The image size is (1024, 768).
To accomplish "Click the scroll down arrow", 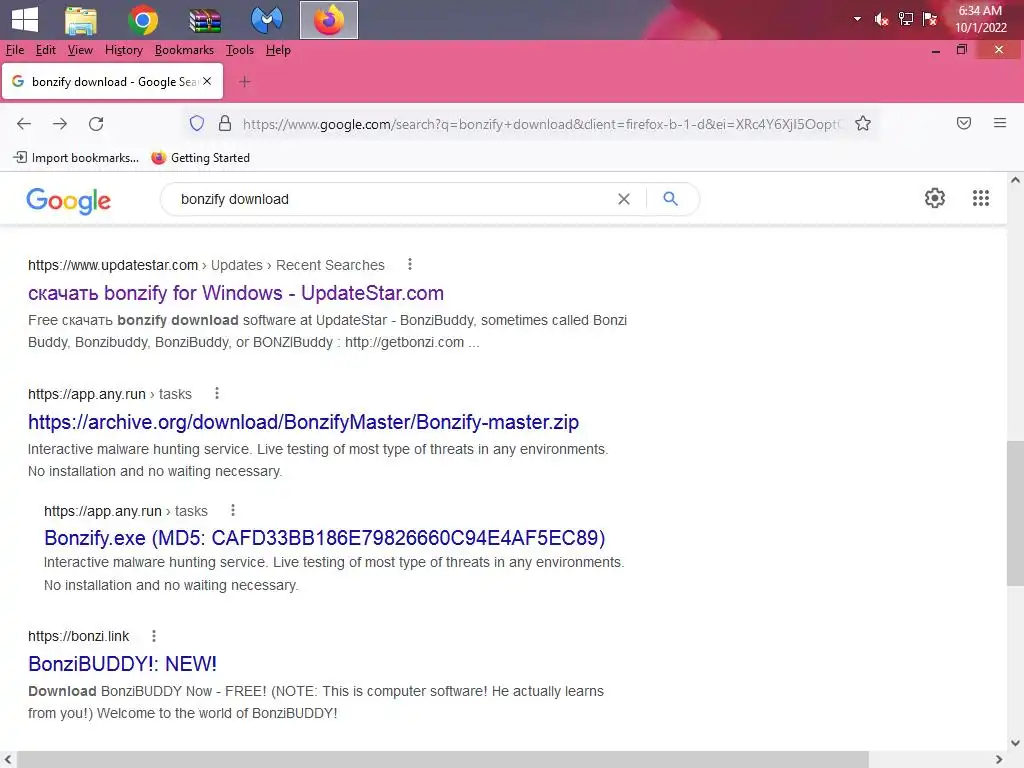I will click(1015, 743).
